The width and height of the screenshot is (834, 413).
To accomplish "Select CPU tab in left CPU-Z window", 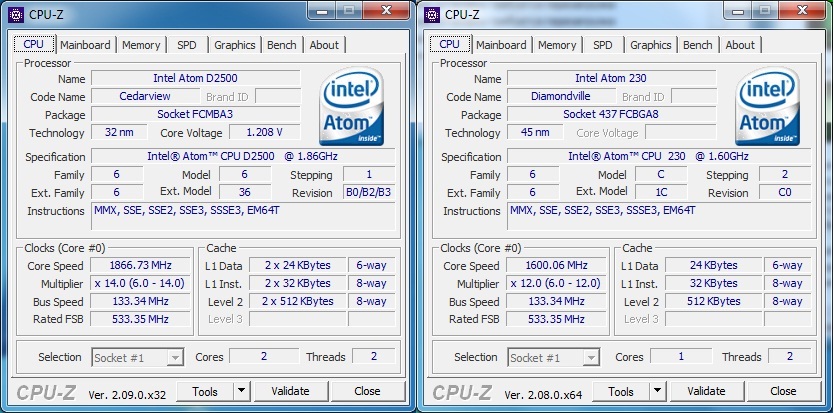I will click(34, 44).
